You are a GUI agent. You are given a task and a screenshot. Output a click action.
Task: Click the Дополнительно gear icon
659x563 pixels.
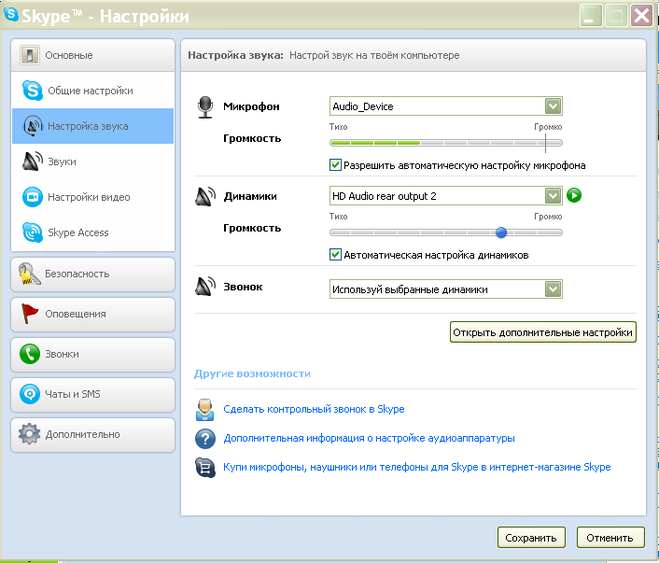point(29,434)
